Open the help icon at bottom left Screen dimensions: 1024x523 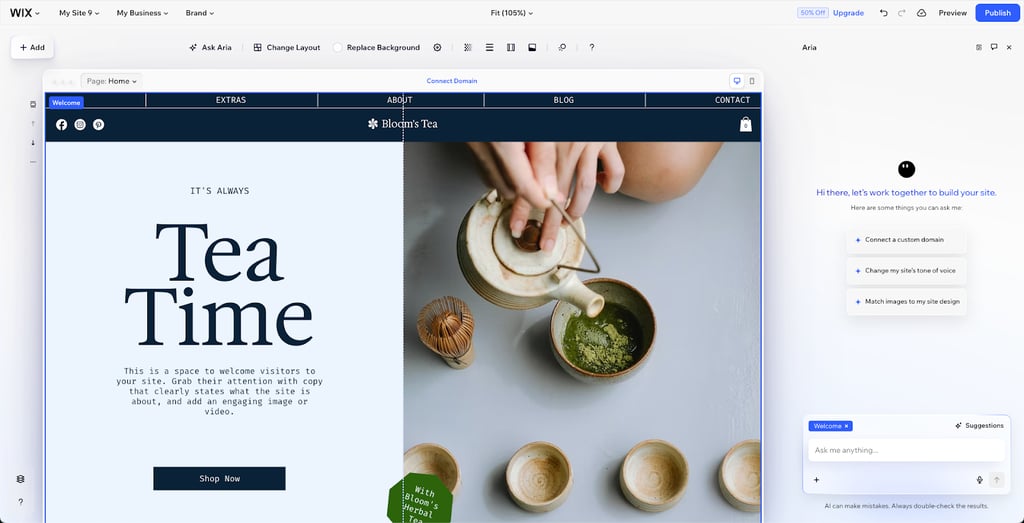(20, 502)
